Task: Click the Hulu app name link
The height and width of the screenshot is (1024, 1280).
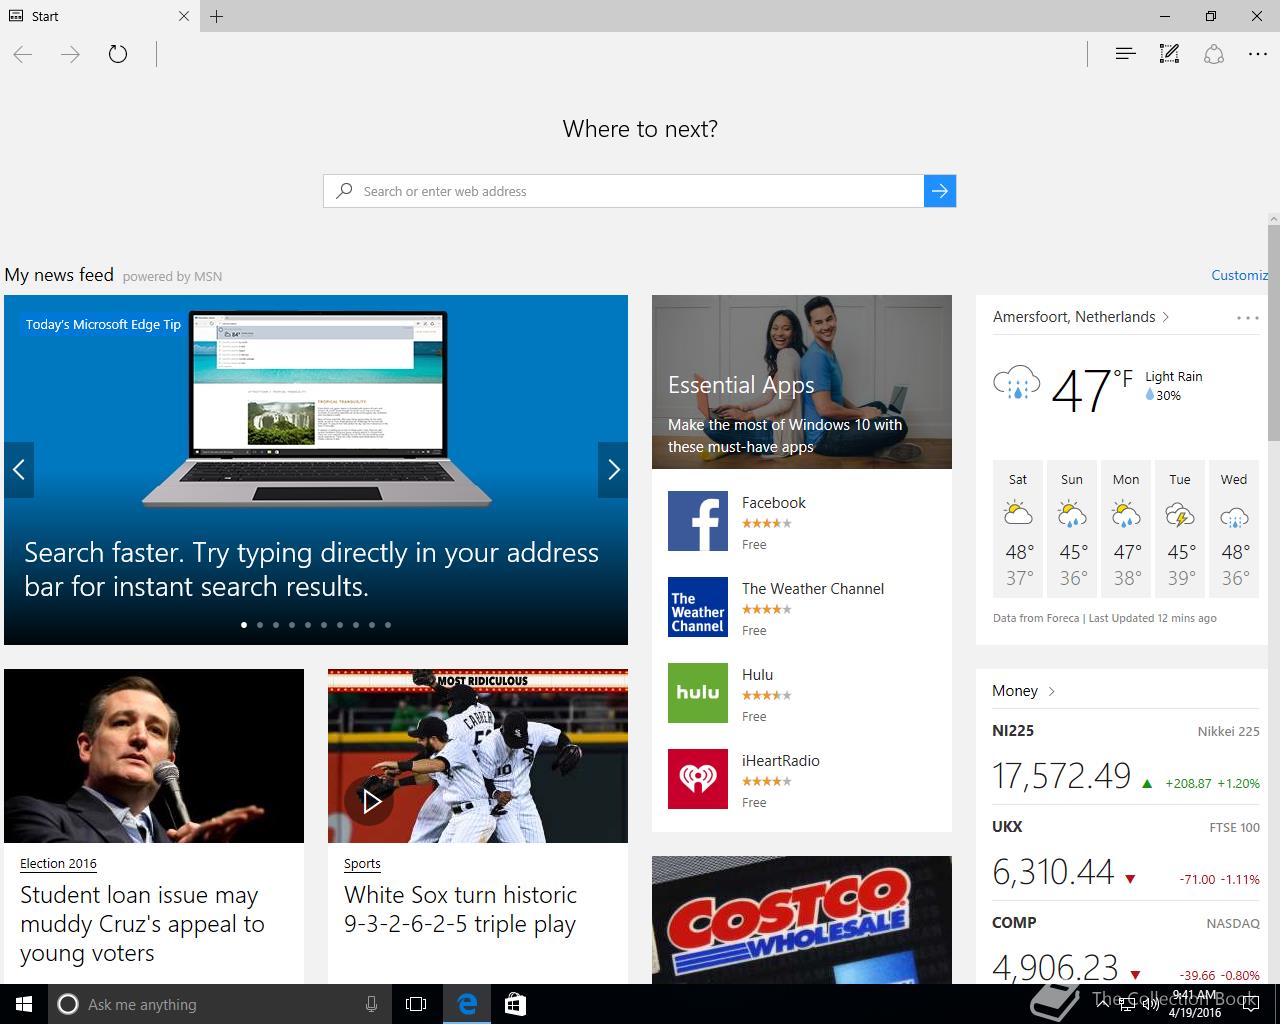Action: (x=757, y=675)
